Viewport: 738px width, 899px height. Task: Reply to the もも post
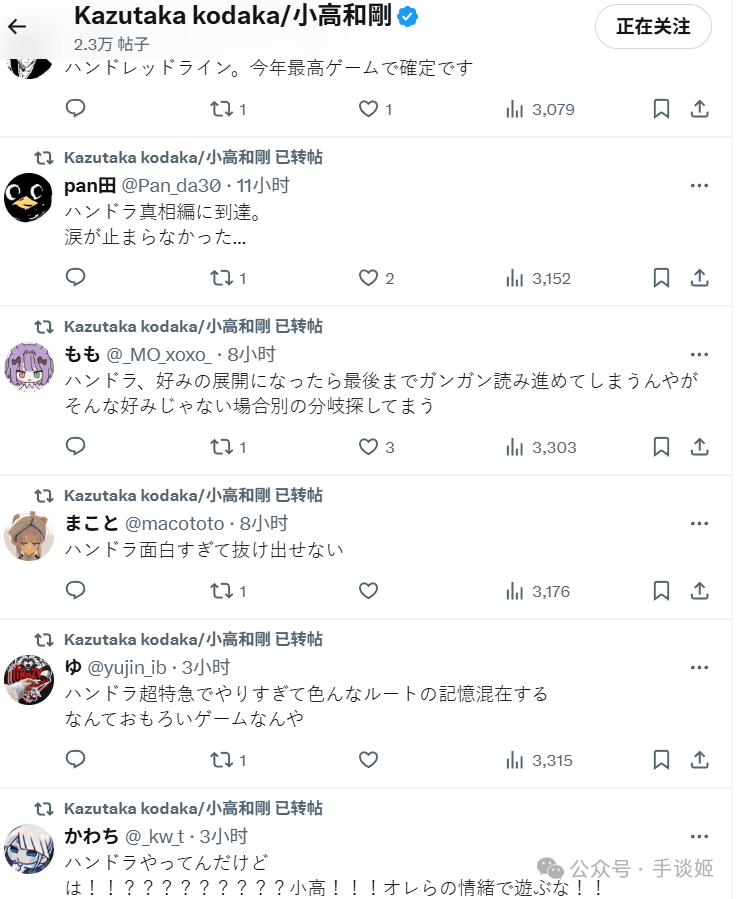coord(76,447)
